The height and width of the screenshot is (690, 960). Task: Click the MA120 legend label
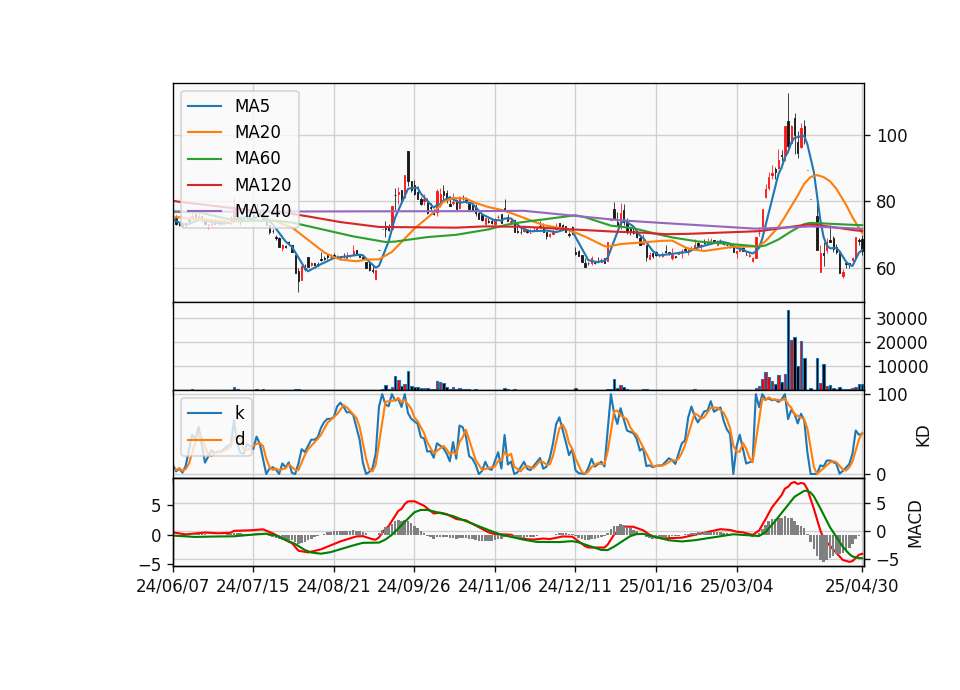[263, 184]
